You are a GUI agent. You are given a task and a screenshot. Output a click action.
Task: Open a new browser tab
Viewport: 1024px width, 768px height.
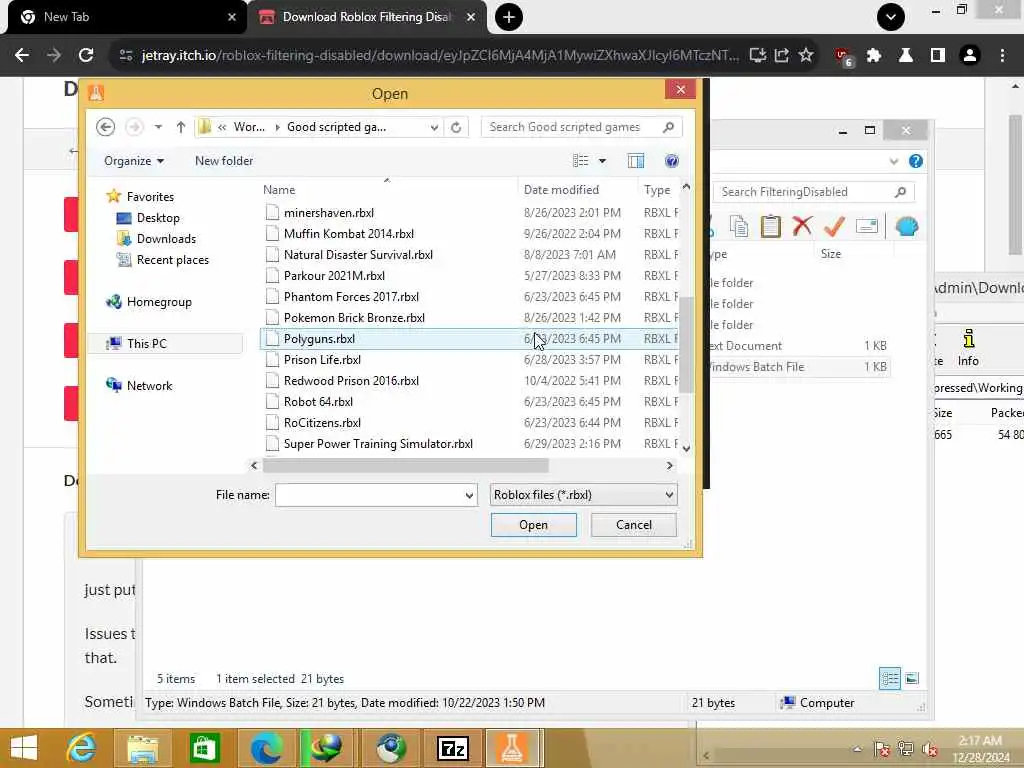pyautogui.click(x=509, y=17)
